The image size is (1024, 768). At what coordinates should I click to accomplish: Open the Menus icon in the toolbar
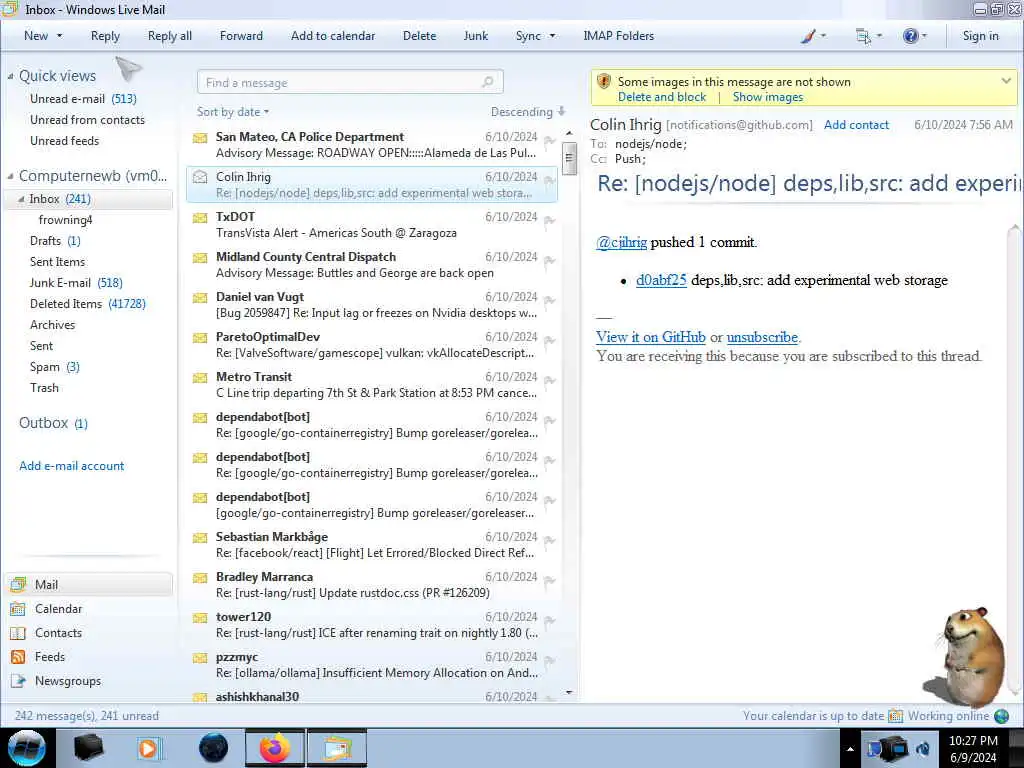point(863,36)
